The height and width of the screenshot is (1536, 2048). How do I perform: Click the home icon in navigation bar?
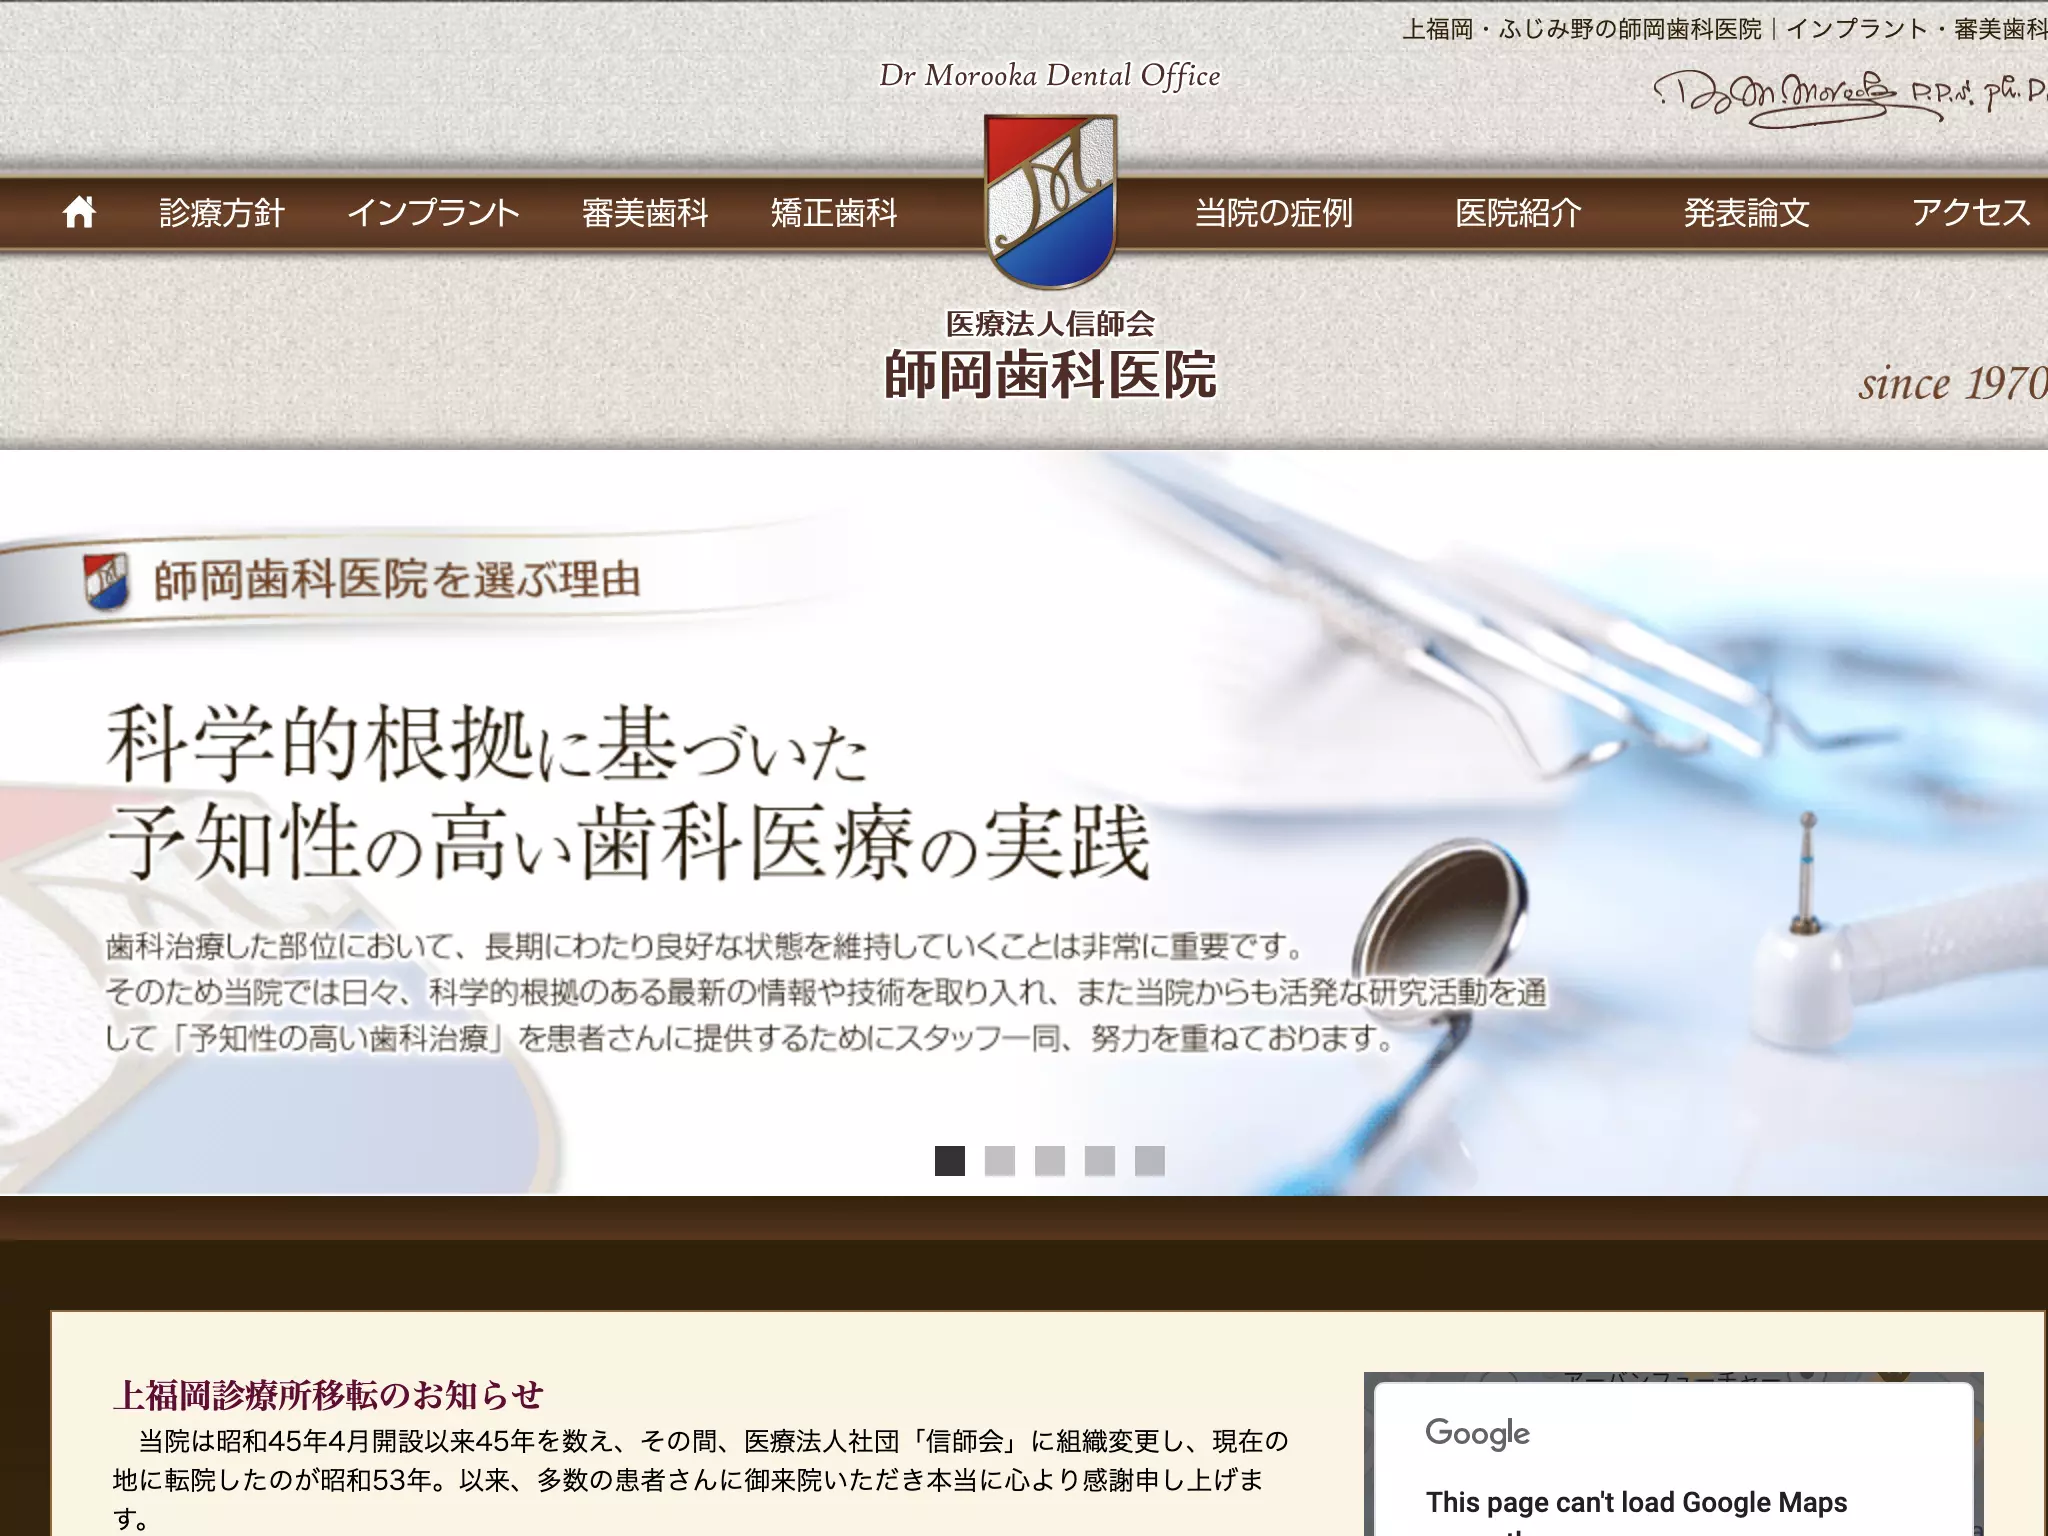79,212
